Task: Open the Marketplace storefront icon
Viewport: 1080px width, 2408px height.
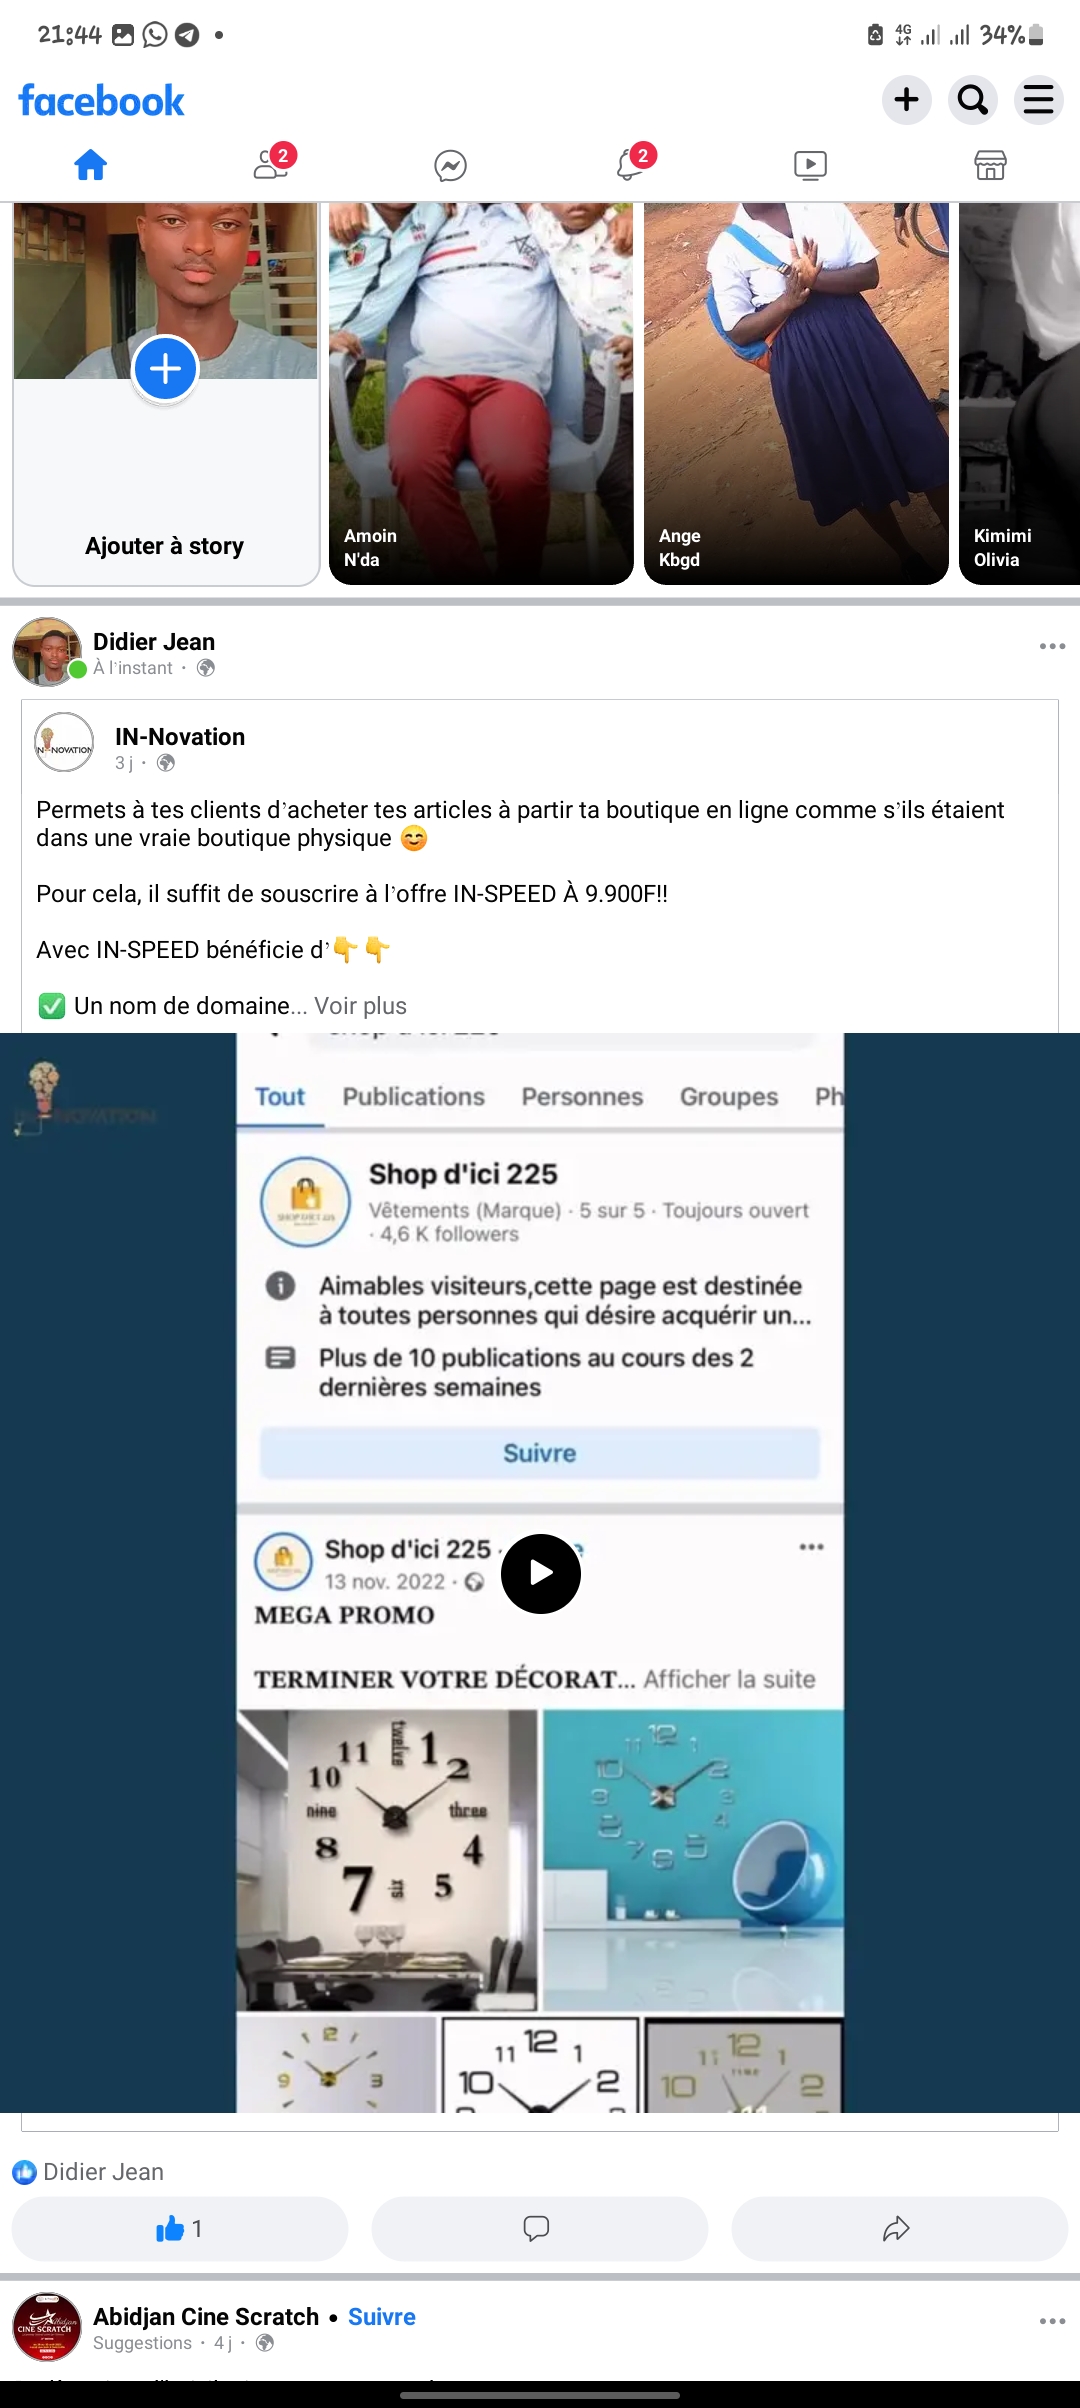Action: click(990, 165)
